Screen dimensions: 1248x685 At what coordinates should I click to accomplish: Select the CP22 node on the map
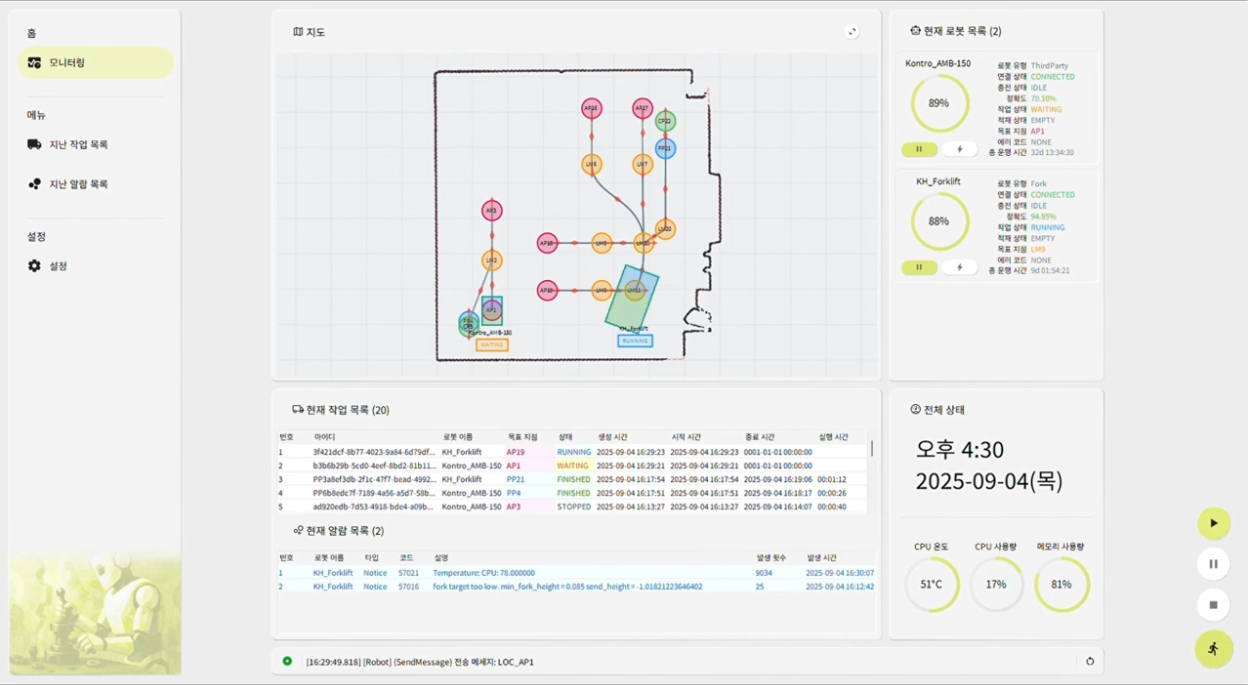[x=665, y=121]
